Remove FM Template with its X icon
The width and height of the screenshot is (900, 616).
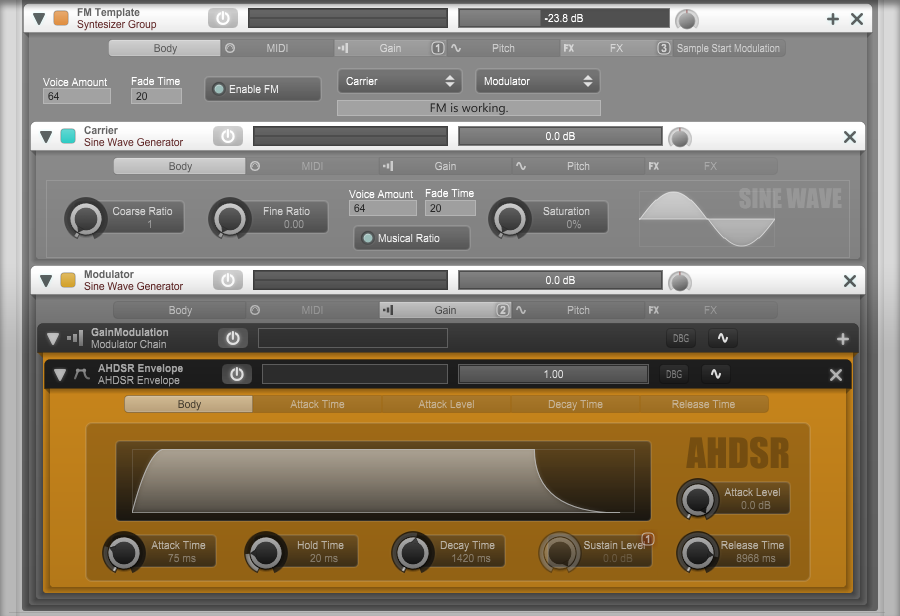[x=857, y=19]
